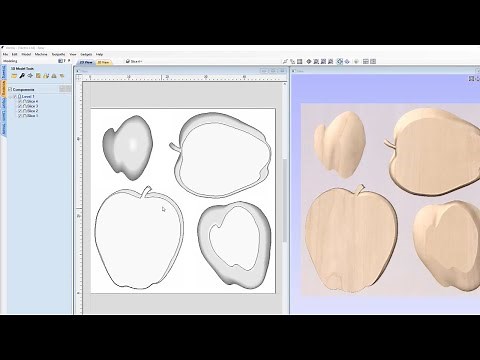Screen dimensions: 480x360
Task: Click first folder icon in 3D Model Tools
Action: (14, 76)
